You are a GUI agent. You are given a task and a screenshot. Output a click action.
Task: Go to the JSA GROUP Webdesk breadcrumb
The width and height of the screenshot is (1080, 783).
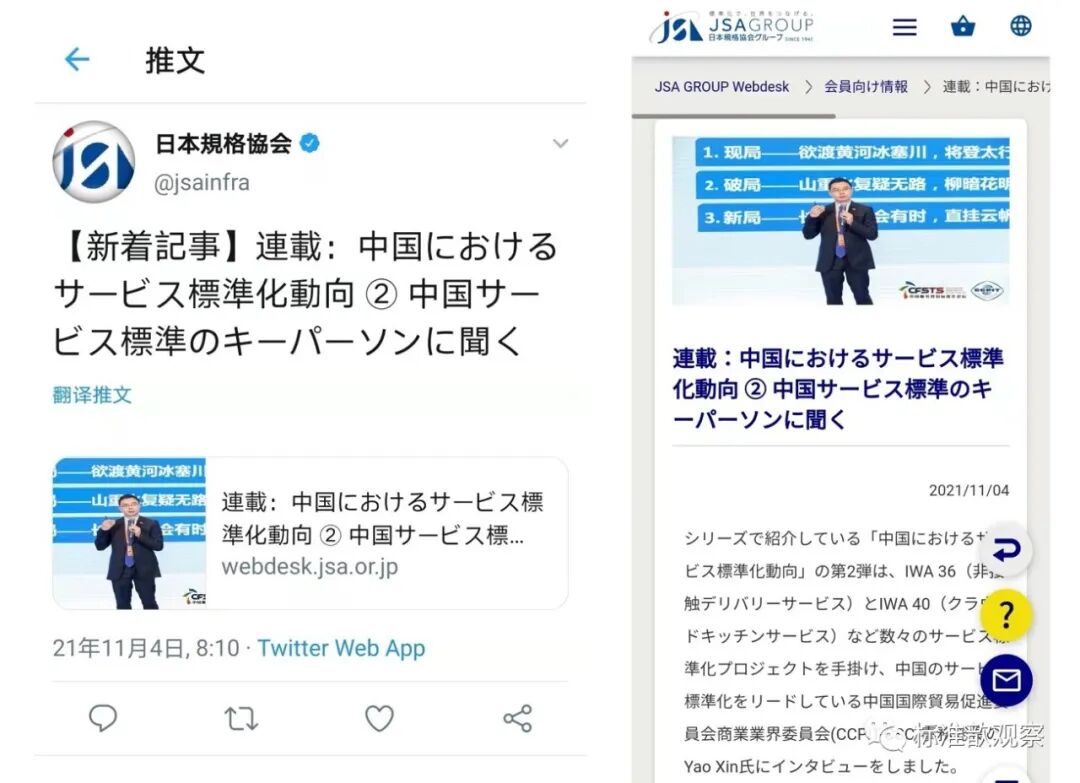pyautogui.click(x=721, y=87)
